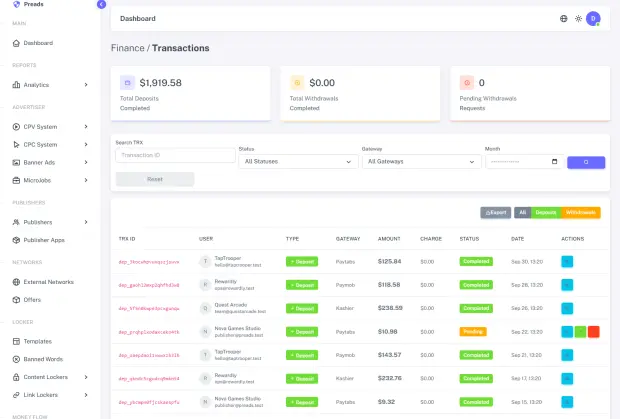Open transaction link starting dep_gaoh

coord(149,285)
